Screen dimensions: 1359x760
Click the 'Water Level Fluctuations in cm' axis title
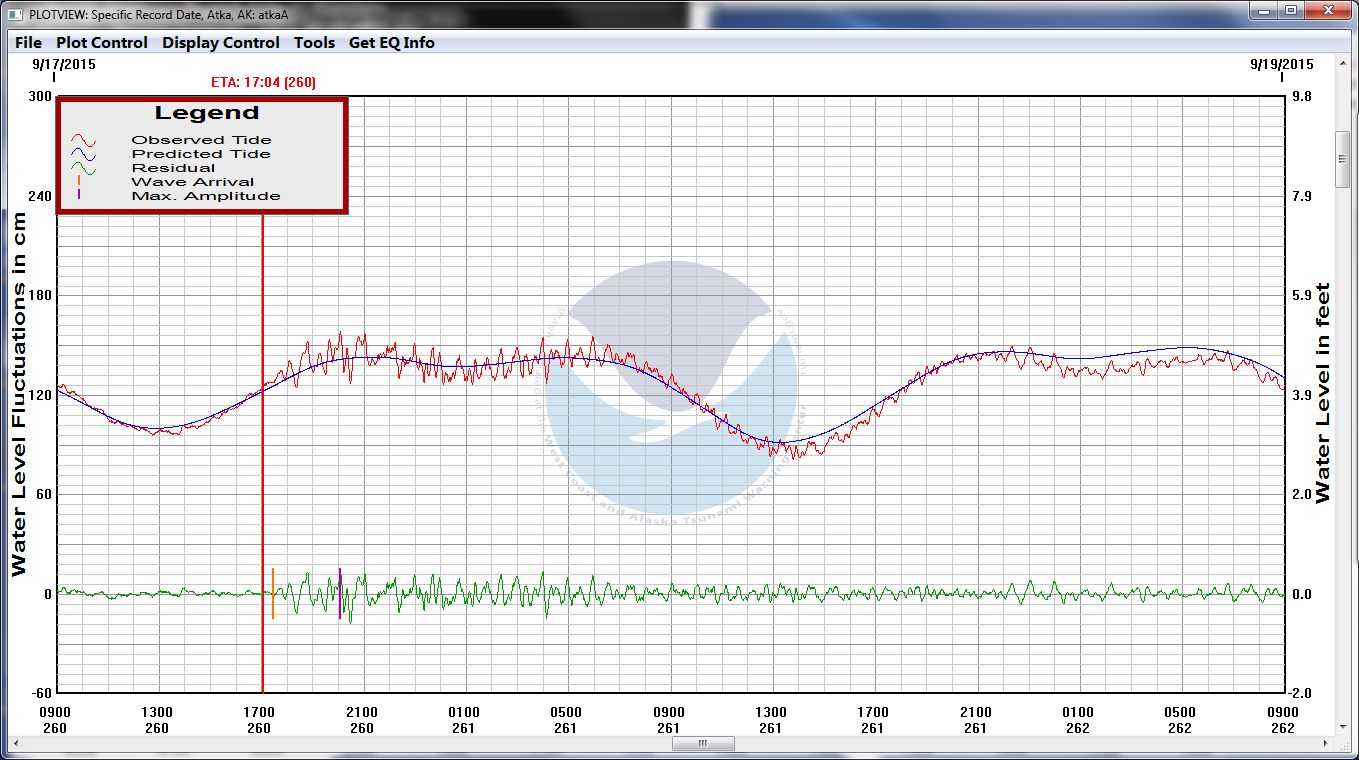click(x=19, y=394)
